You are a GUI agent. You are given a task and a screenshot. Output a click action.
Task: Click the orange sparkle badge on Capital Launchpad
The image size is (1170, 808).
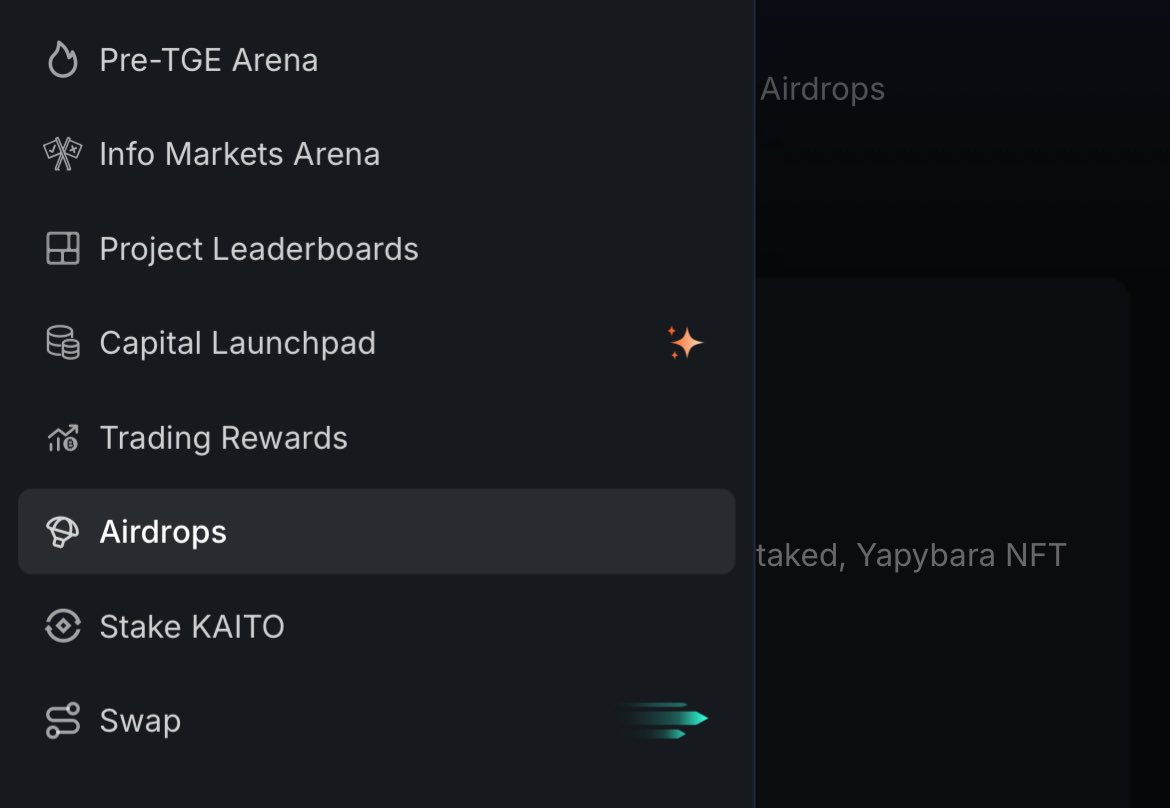click(x=685, y=343)
